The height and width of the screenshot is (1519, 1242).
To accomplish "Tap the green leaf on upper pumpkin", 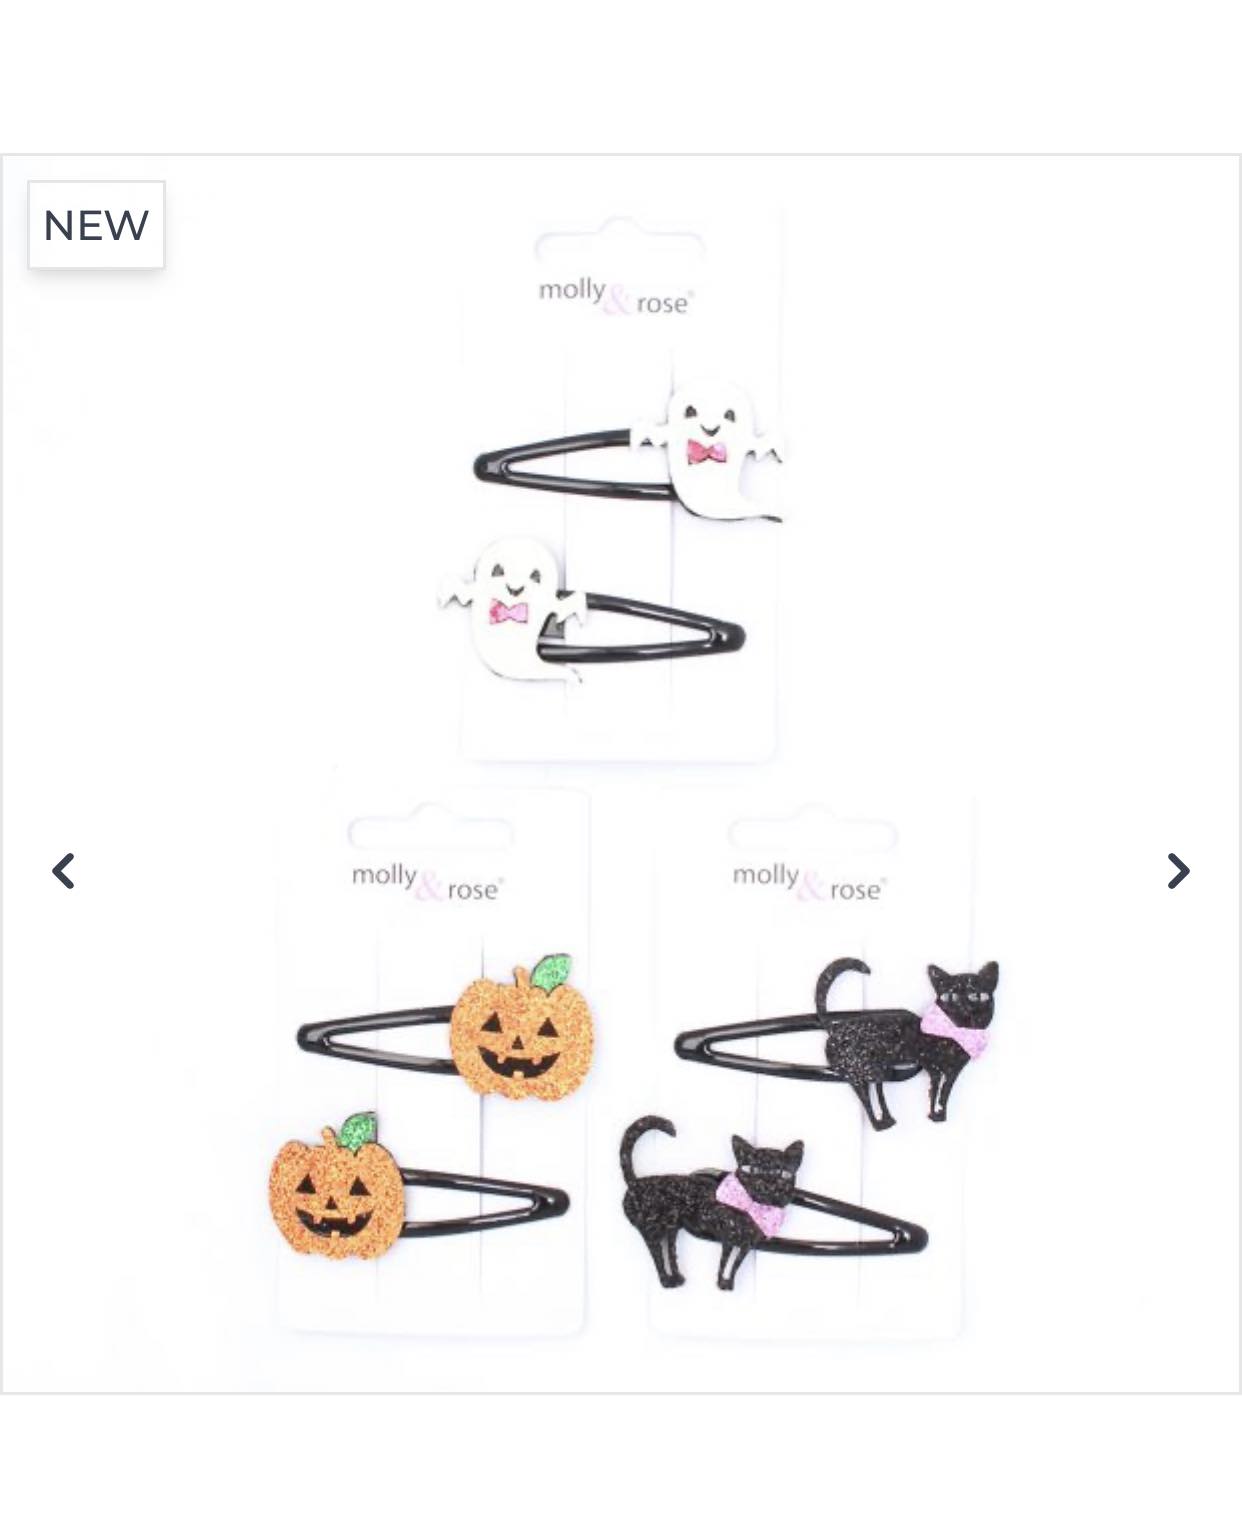I will click(x=551, y=973).
